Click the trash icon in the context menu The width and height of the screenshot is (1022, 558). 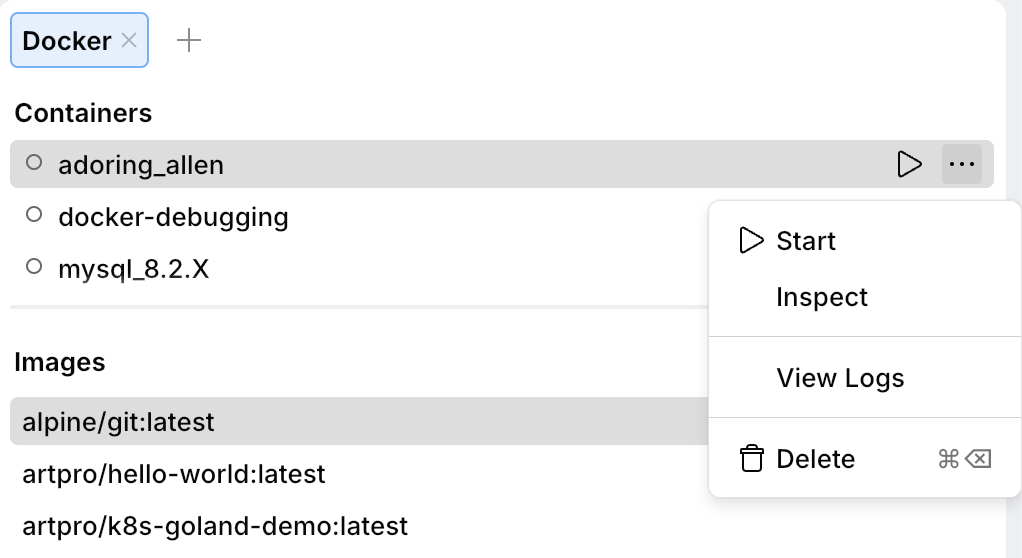(751, 459)
